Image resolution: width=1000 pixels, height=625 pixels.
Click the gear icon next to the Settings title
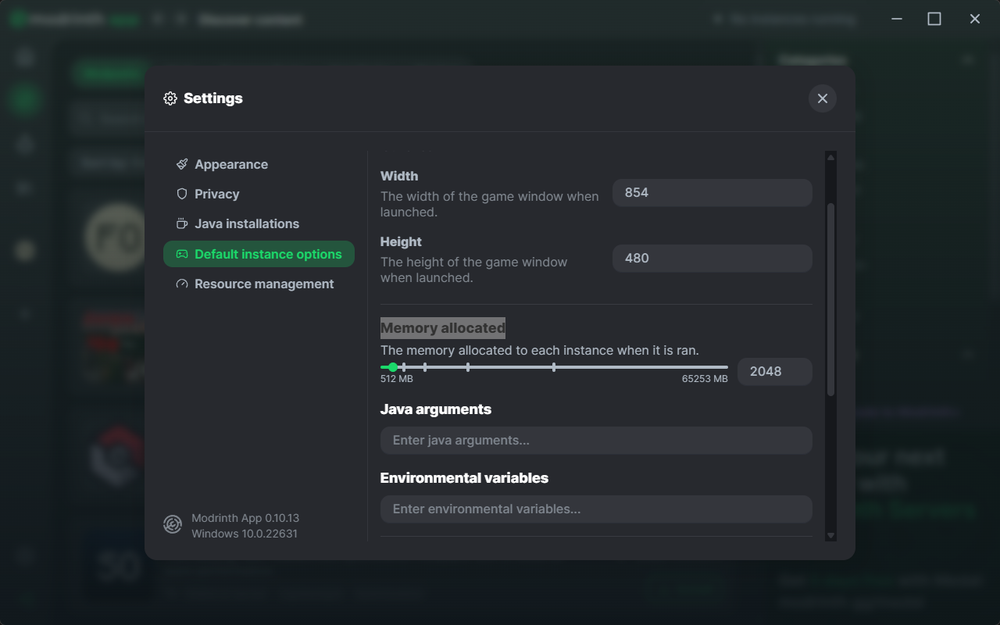click(170, 98)
